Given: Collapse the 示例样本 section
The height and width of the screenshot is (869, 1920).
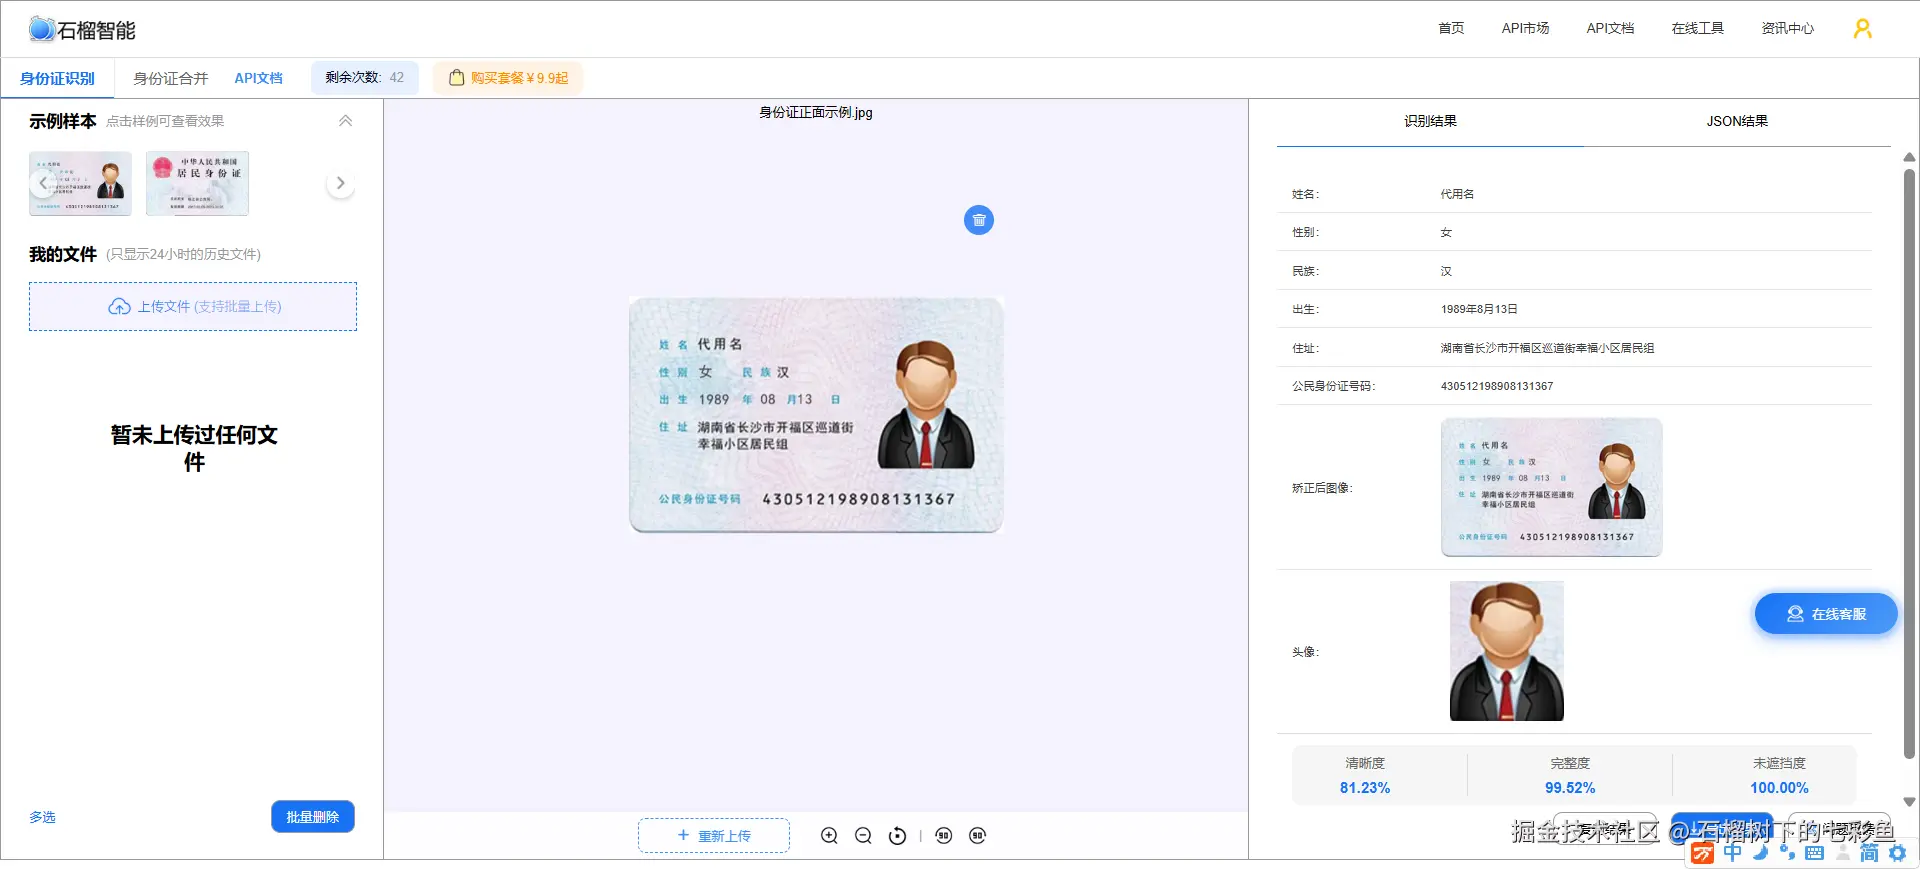Looking at the screenshot, I should point(345,121).
